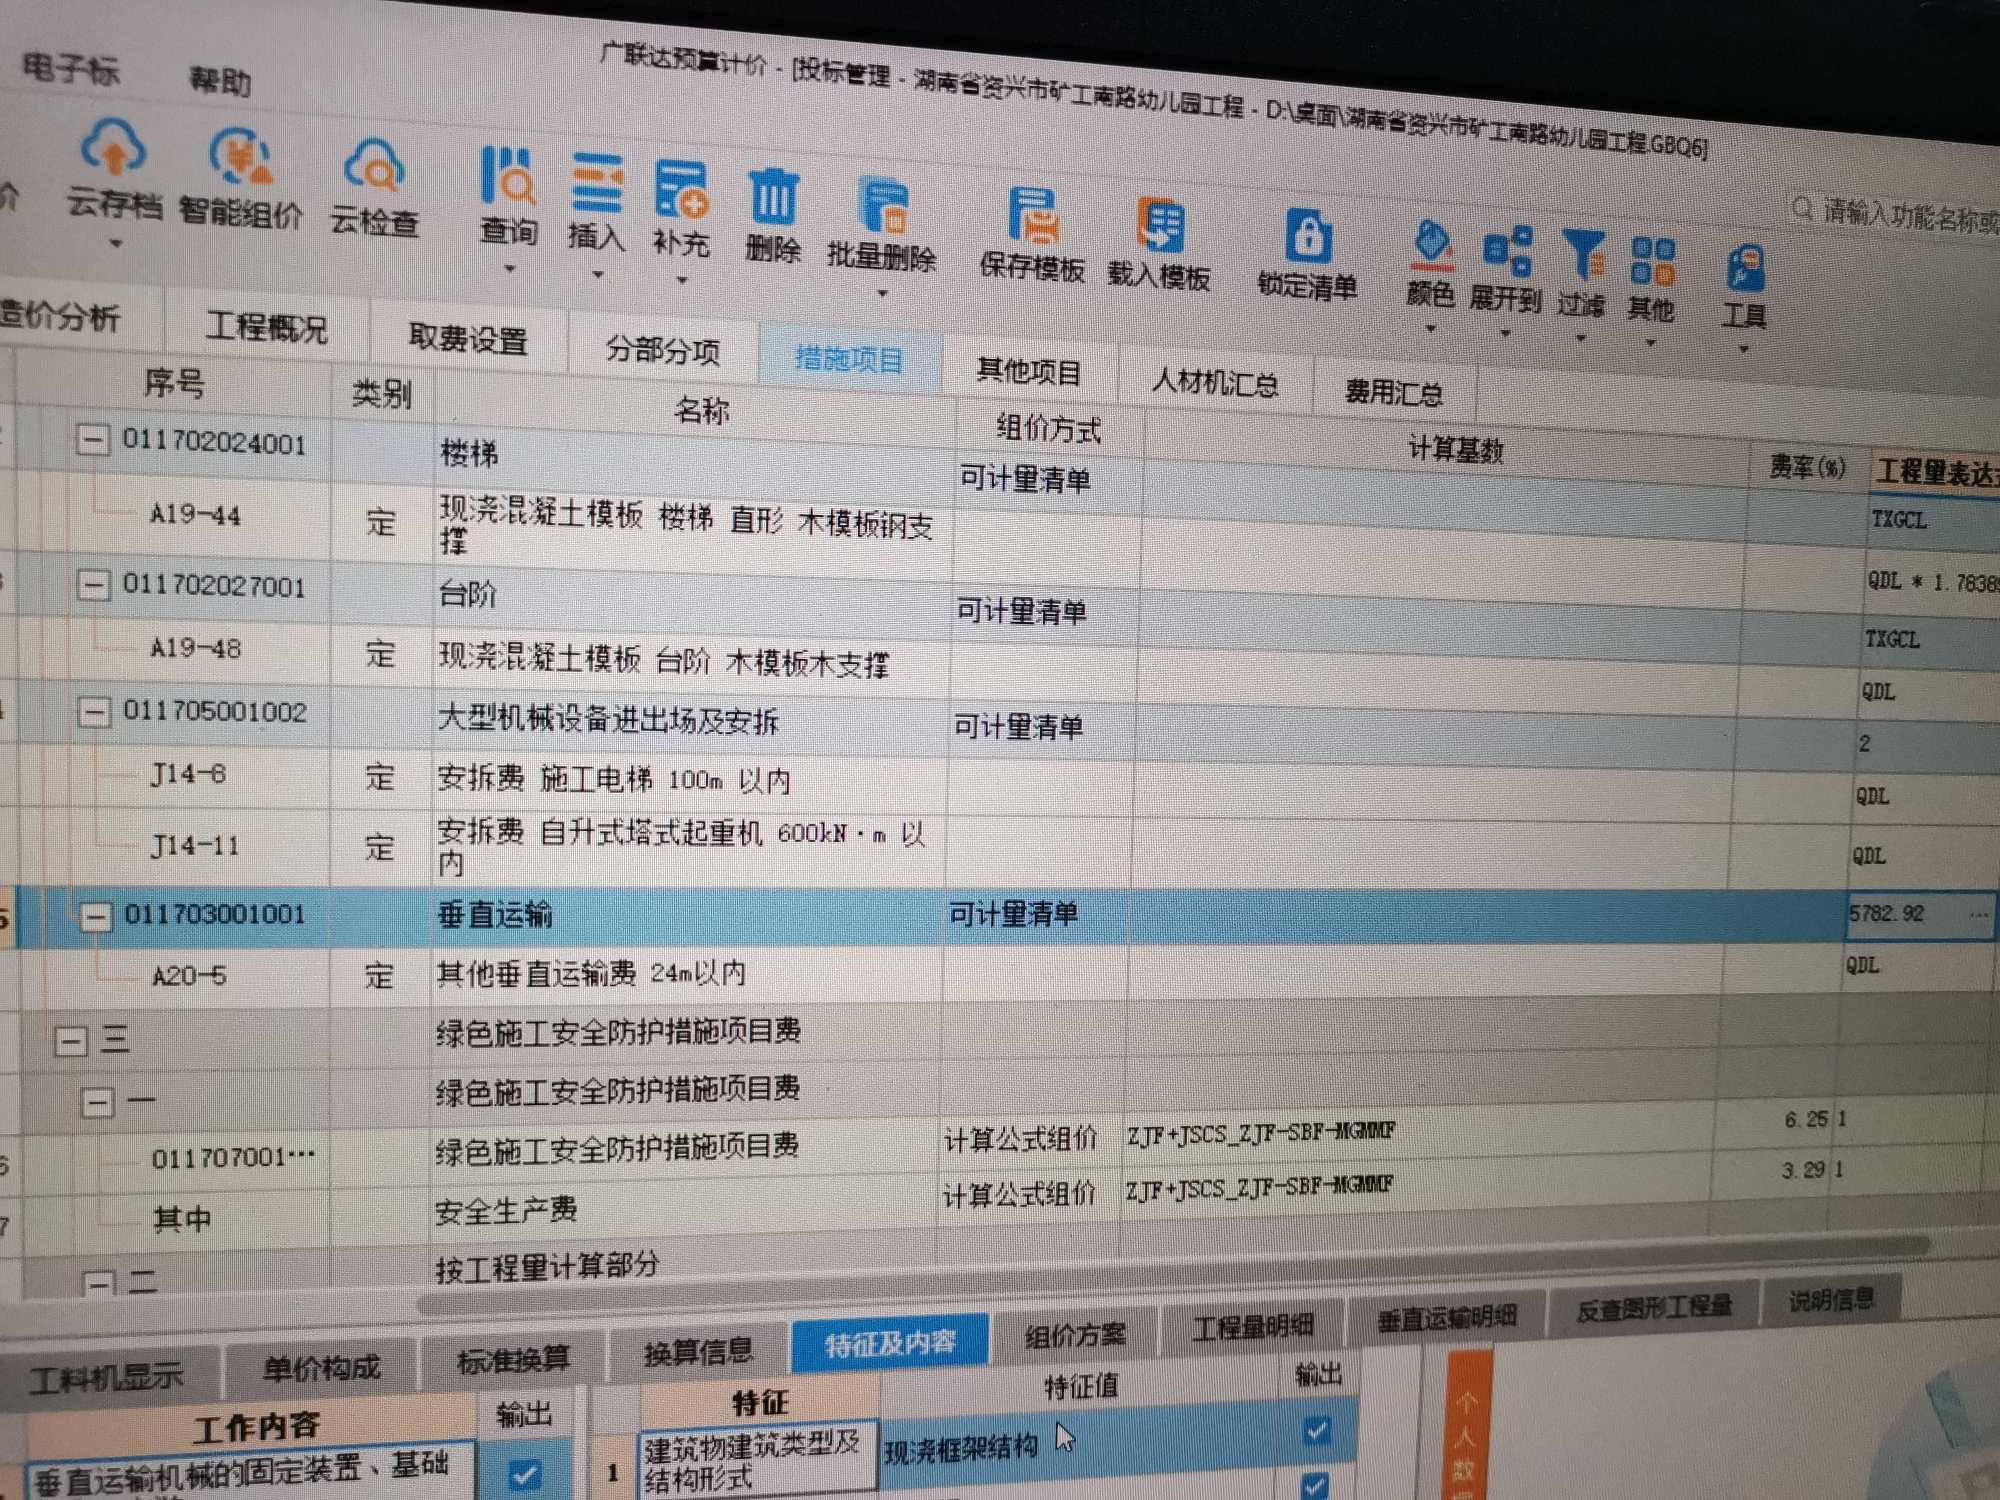Switch to 费用汇总 tab
Screen dimensions: 2000x1500
click(1394, 392)
